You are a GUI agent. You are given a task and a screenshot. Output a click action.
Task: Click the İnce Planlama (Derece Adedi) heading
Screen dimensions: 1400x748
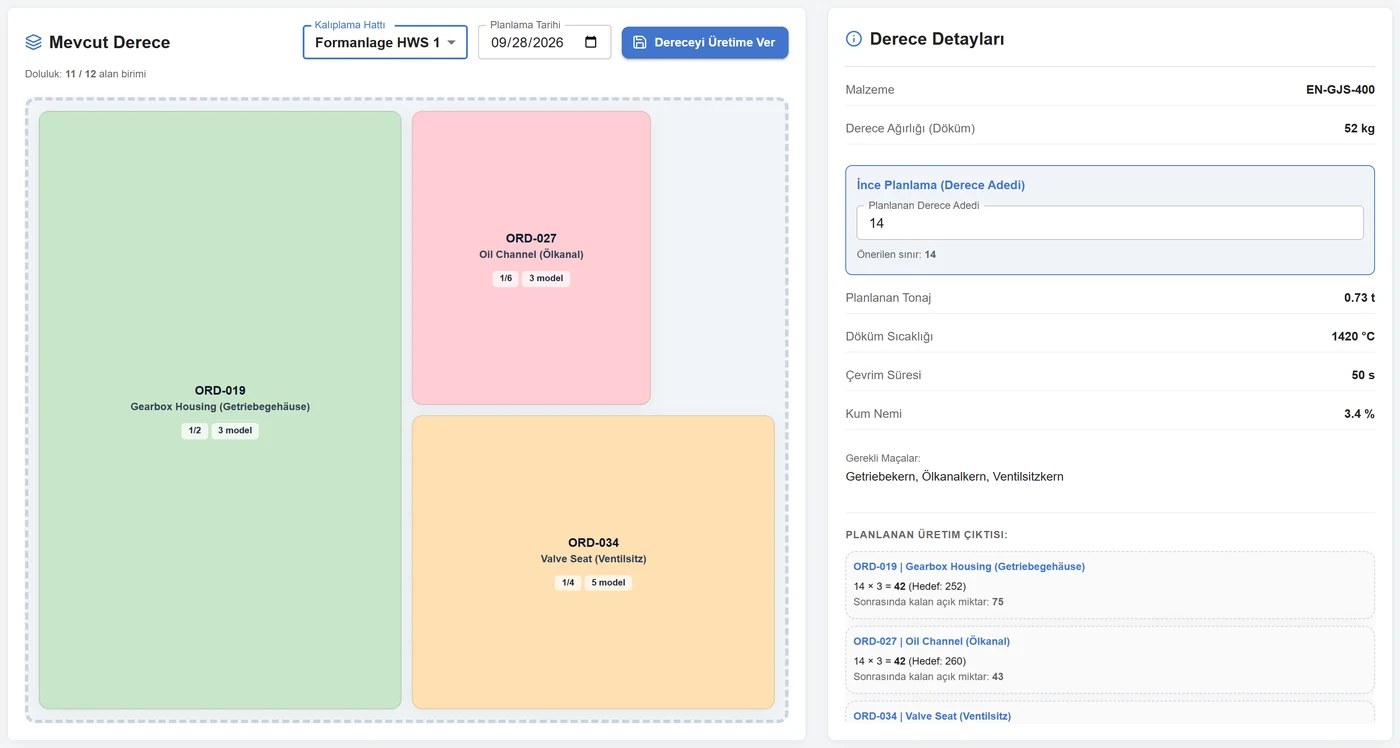(x=940, y=185)
